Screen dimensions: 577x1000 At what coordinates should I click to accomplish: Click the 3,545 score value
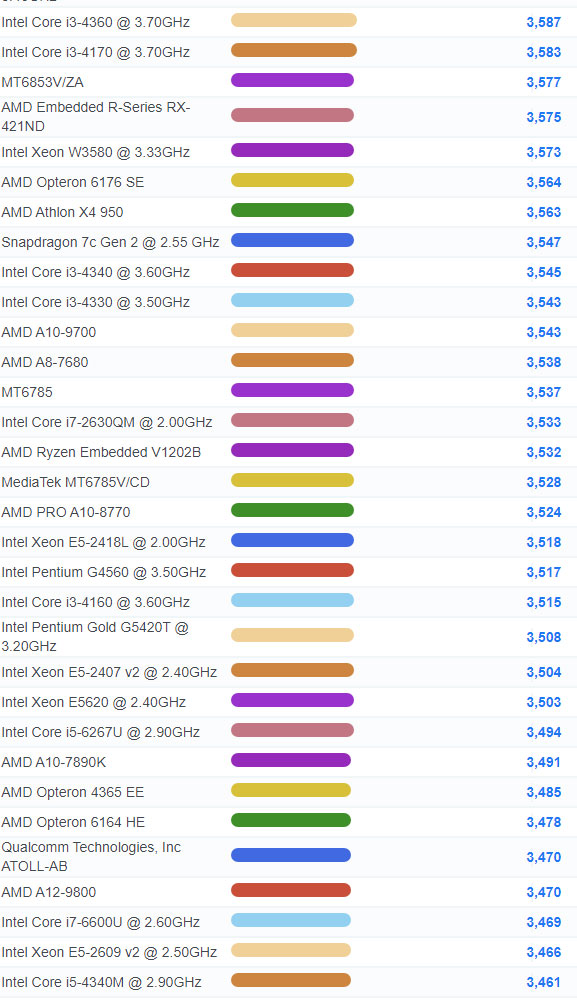click(544, 272)
